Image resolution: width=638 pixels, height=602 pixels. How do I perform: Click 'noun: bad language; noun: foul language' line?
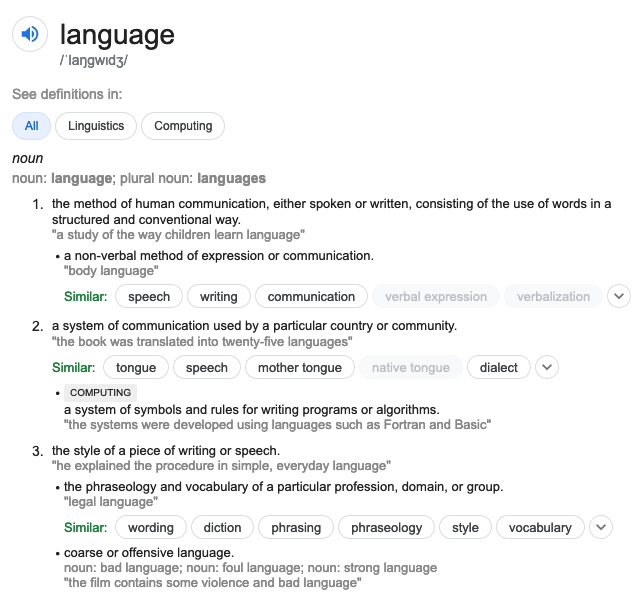[x=250, y=567]
